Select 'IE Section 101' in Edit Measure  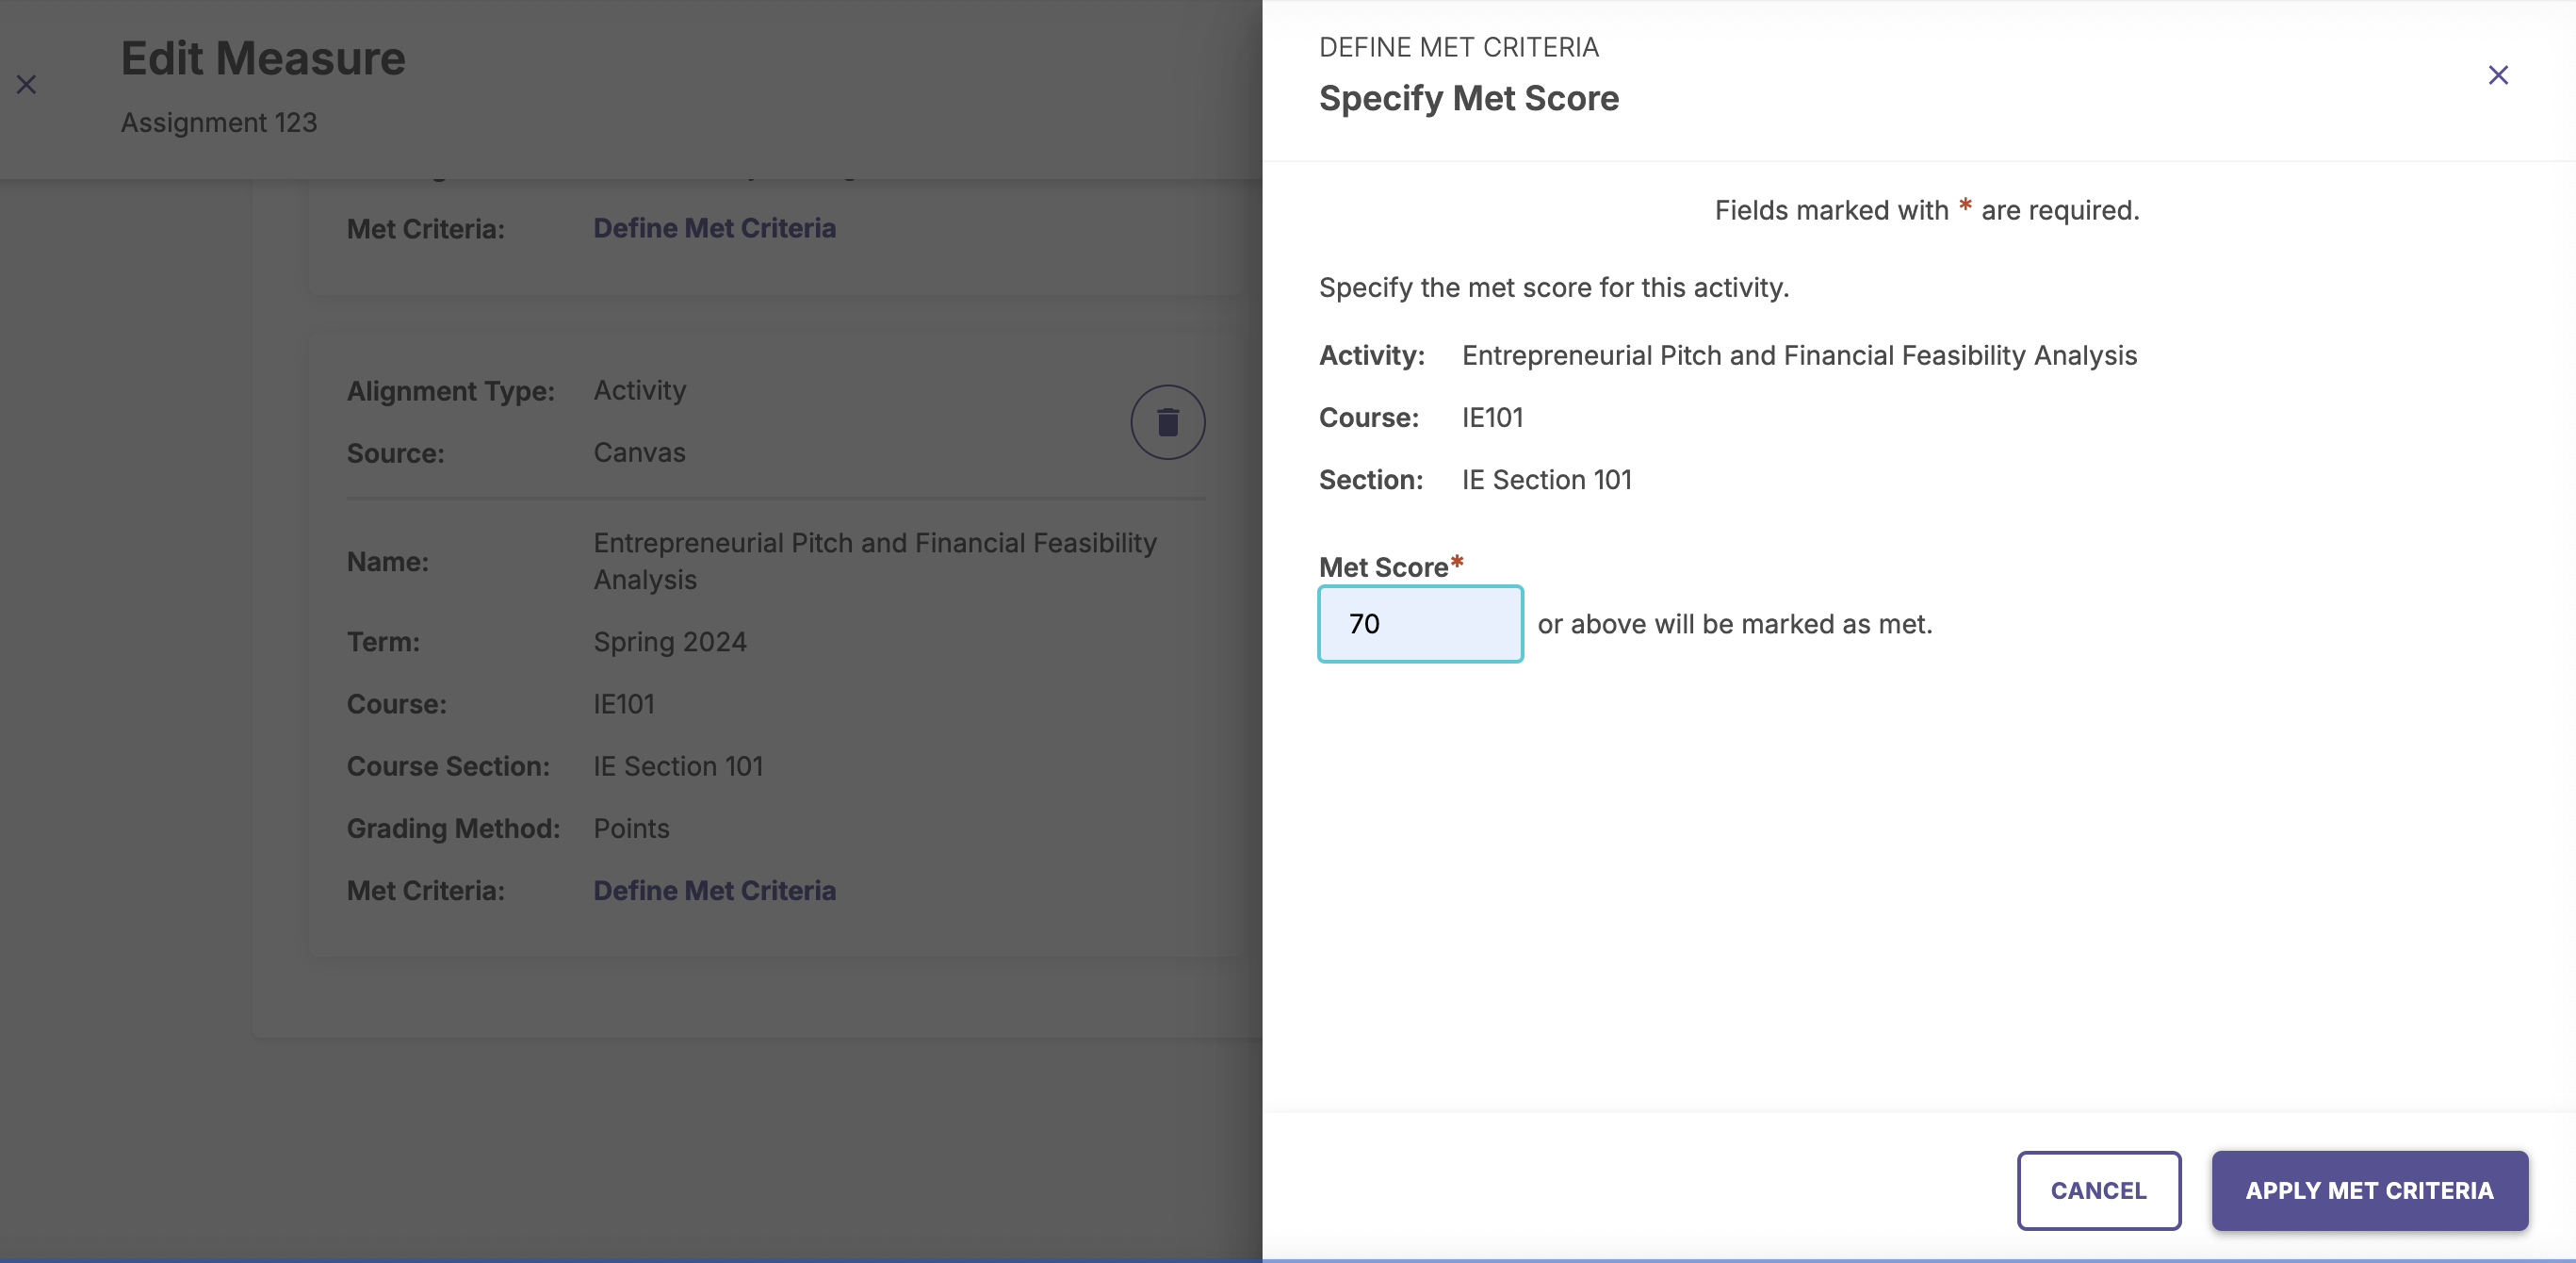tap(678, 766)
